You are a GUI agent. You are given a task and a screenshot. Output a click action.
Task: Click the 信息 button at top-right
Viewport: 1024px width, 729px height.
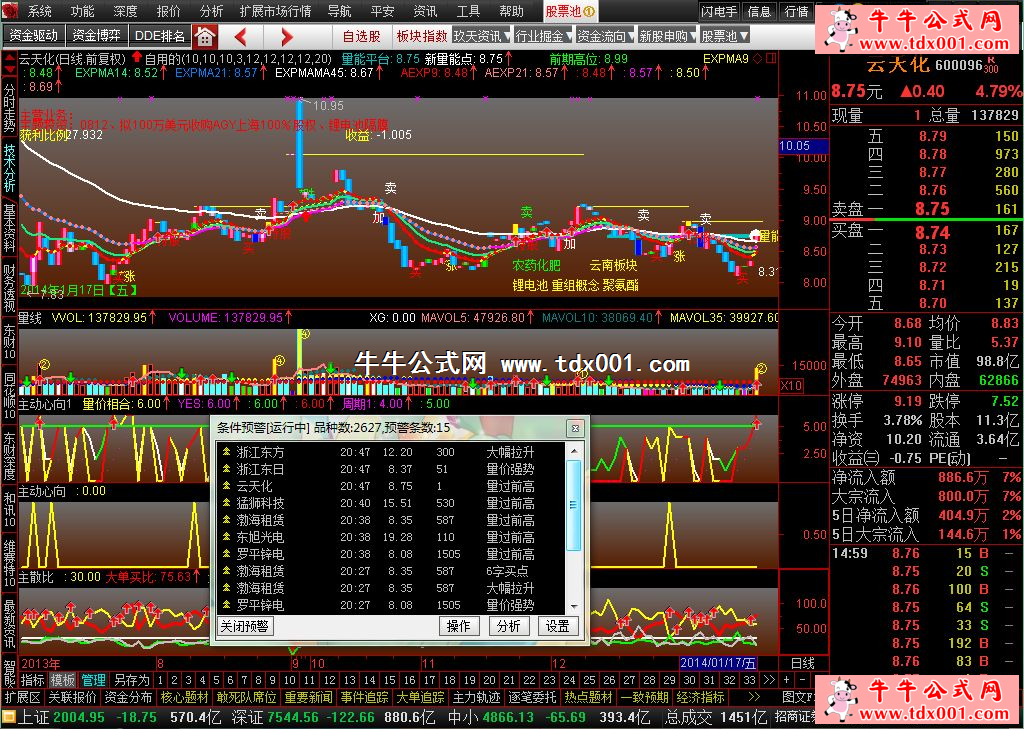tap(760, 12)
